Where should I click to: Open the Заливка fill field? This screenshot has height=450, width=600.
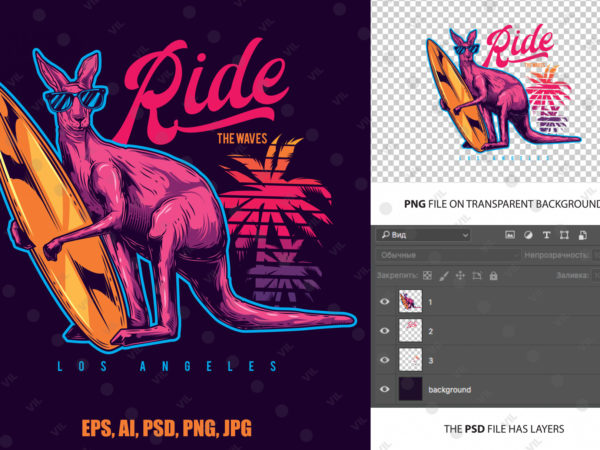(x=596, y=275)
